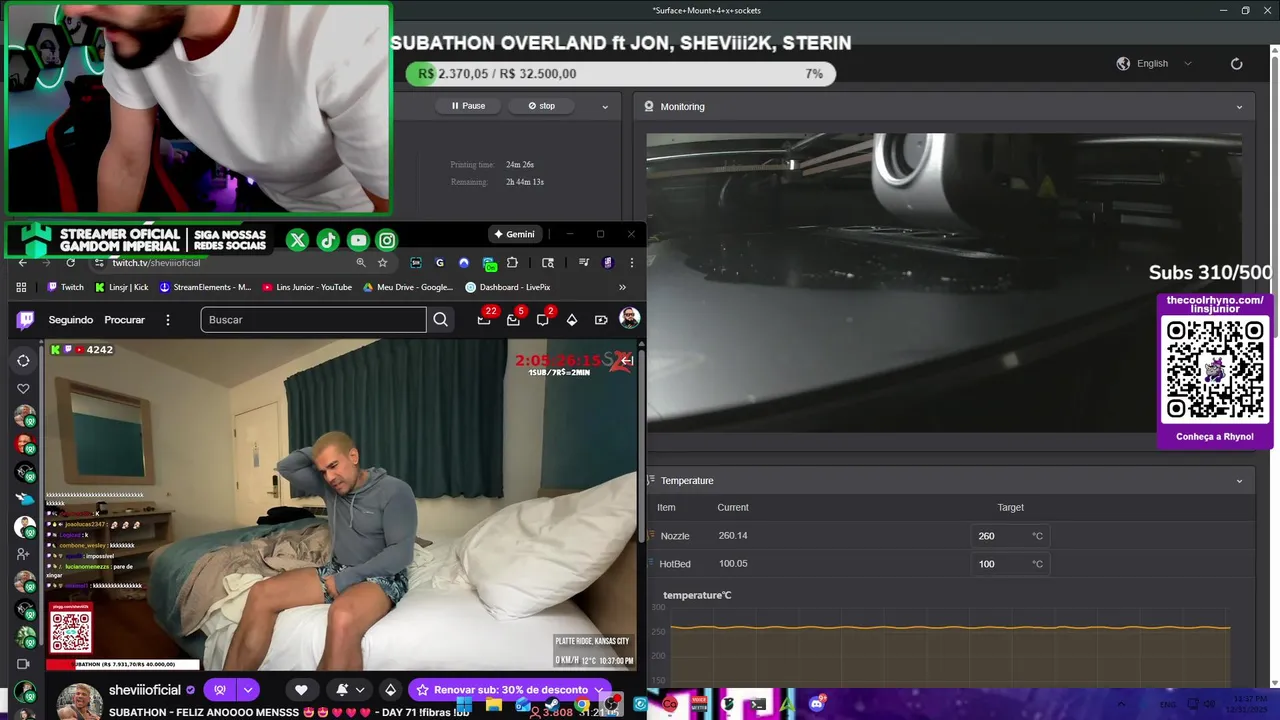
Task: Open the English language dropdown
Action: (1155, 64)
